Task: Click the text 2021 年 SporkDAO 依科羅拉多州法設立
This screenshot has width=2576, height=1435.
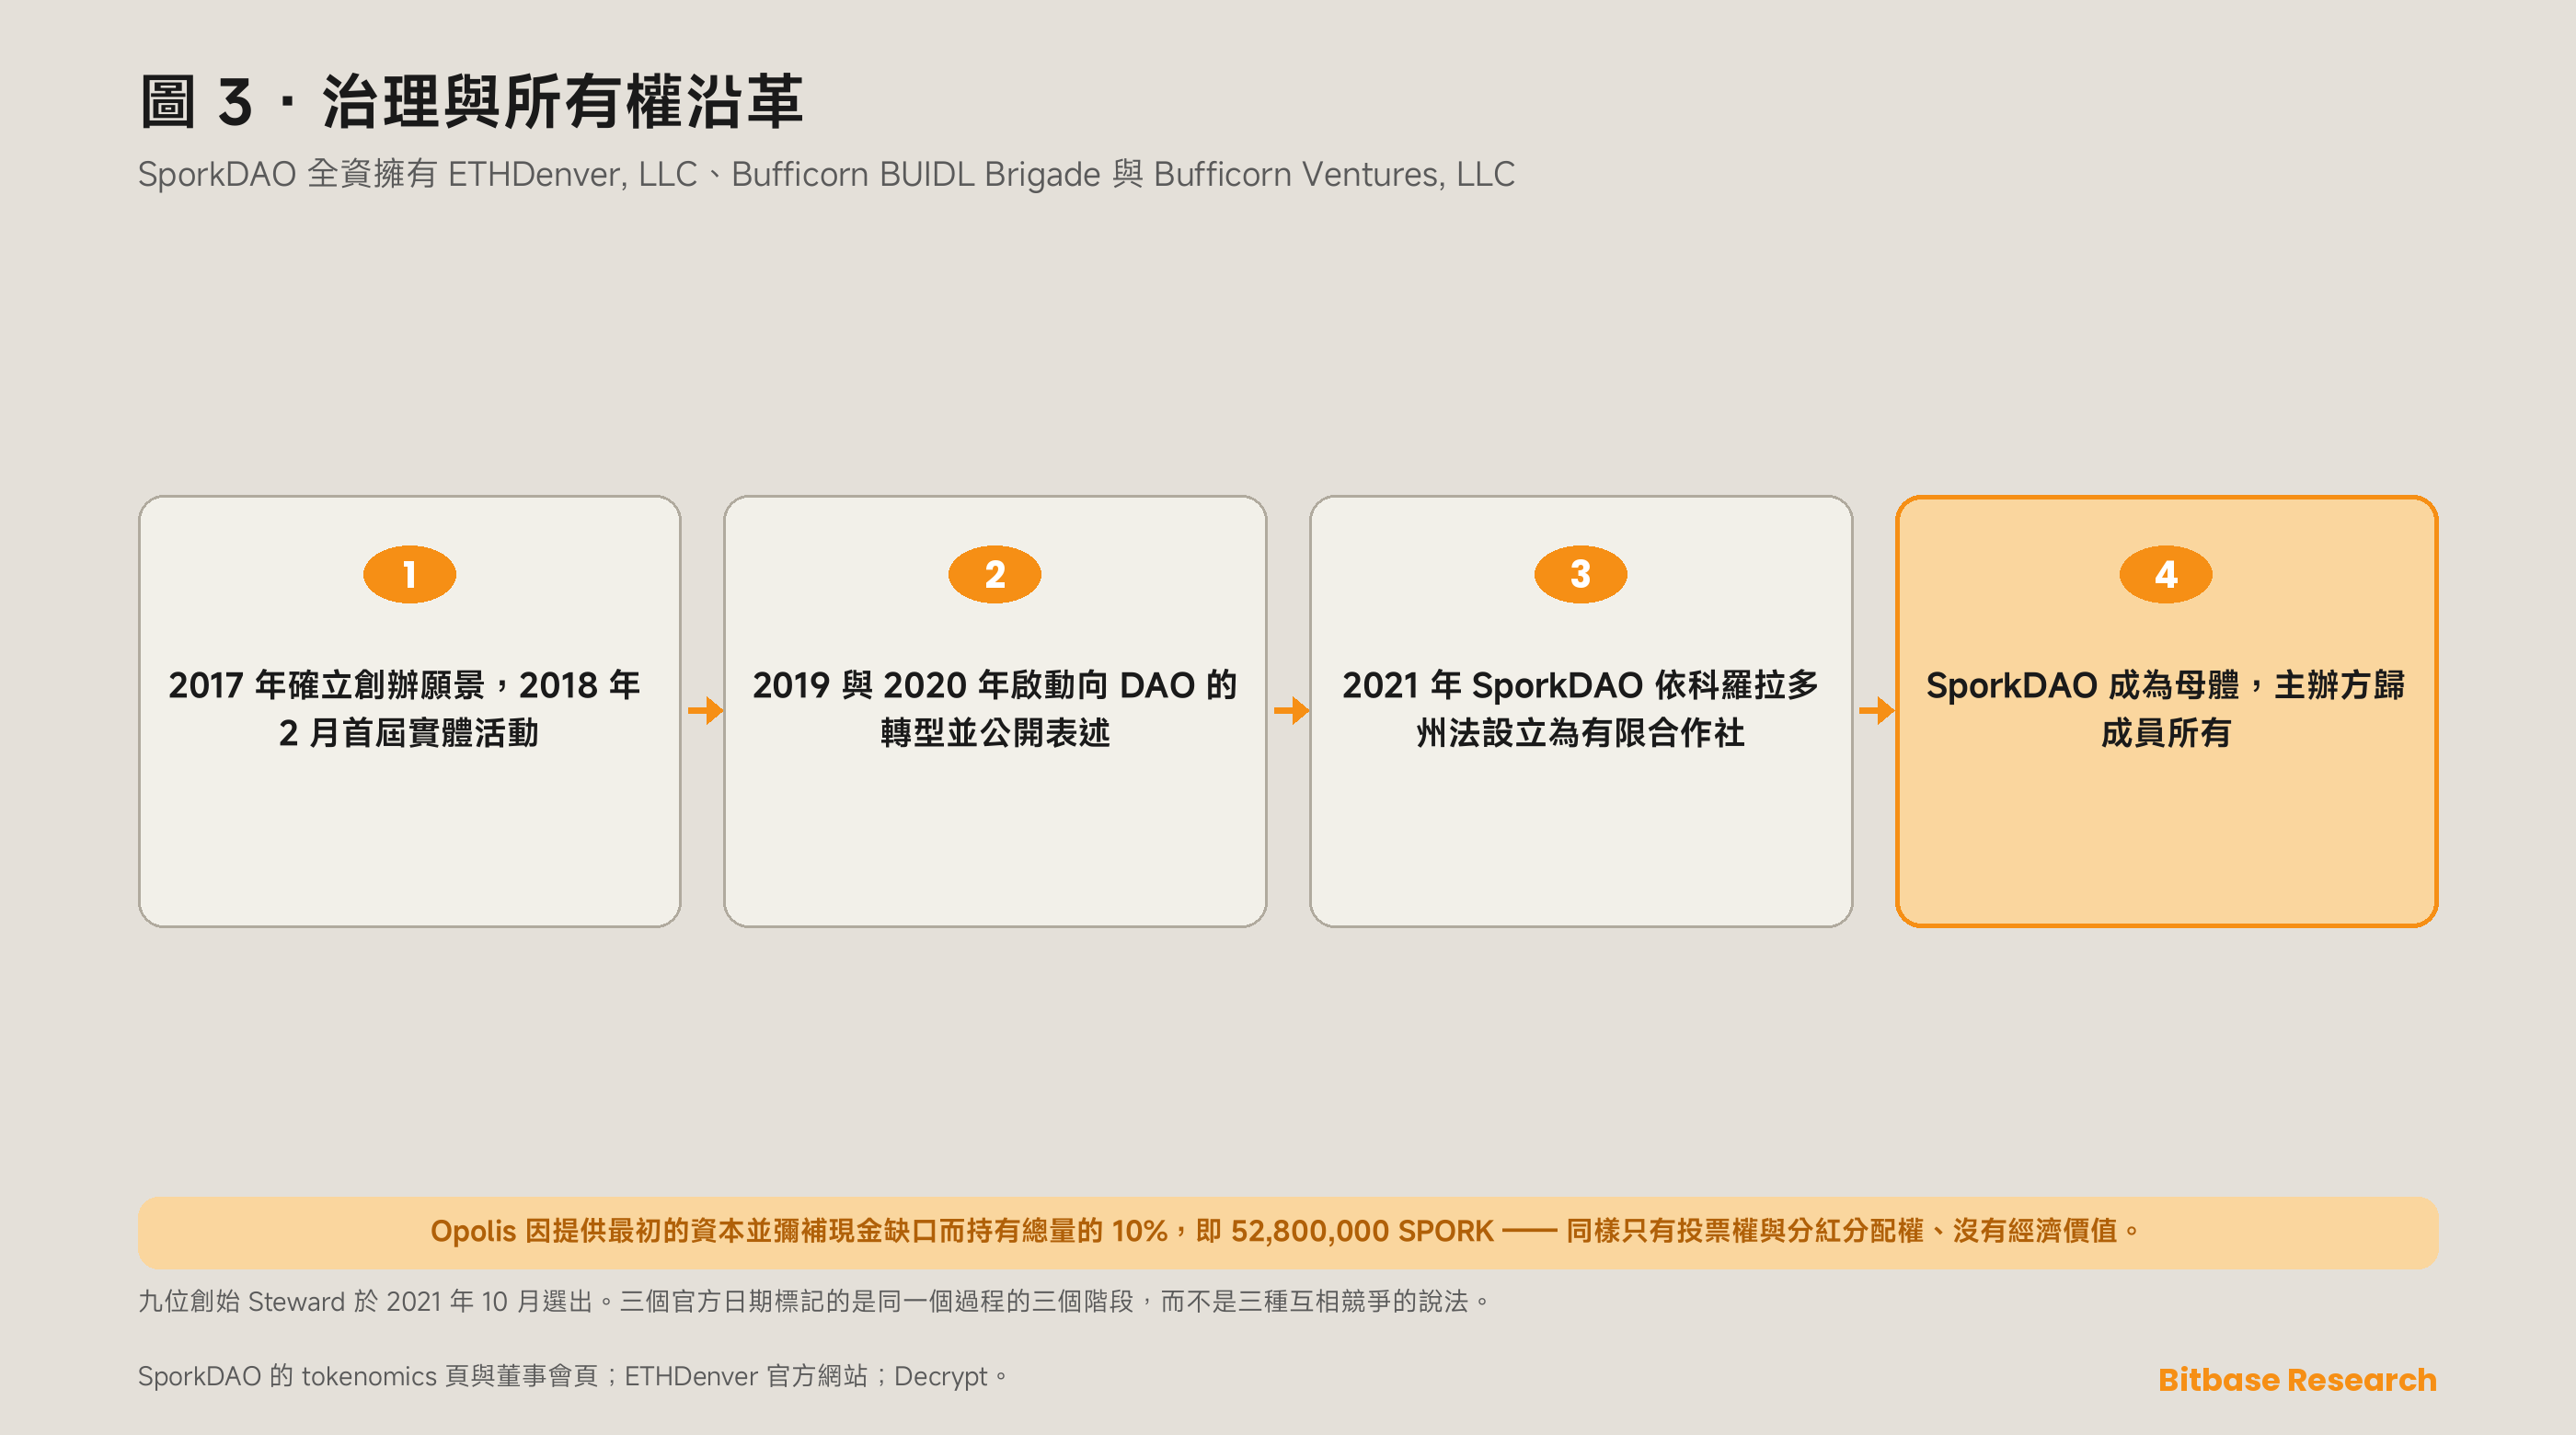Action: coord(1580,708)
